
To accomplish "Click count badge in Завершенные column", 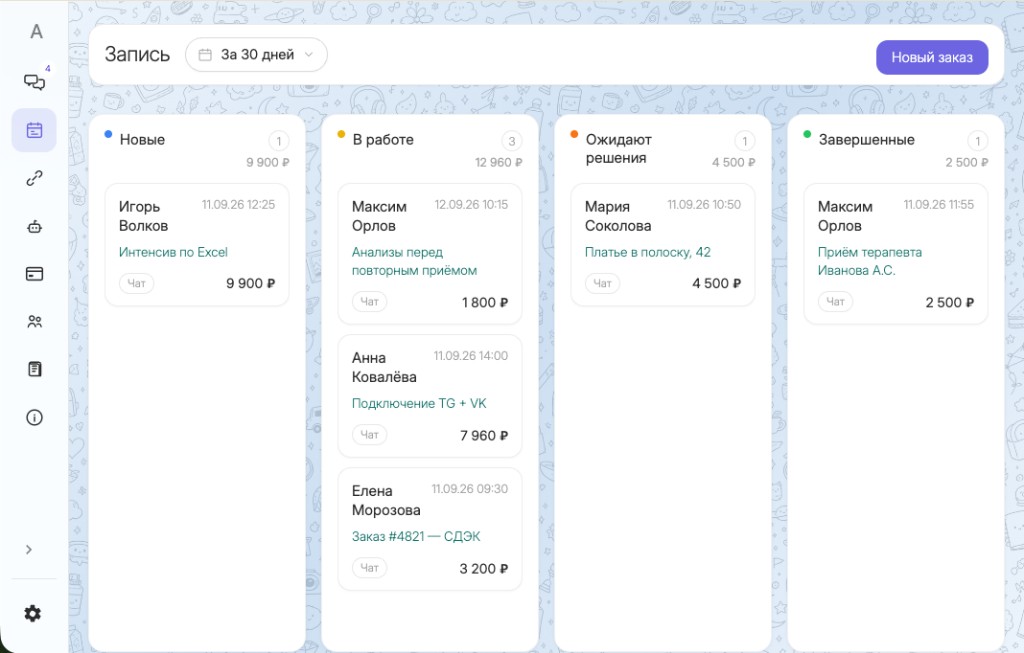I will pyautogui.click(x=978, y=141).
